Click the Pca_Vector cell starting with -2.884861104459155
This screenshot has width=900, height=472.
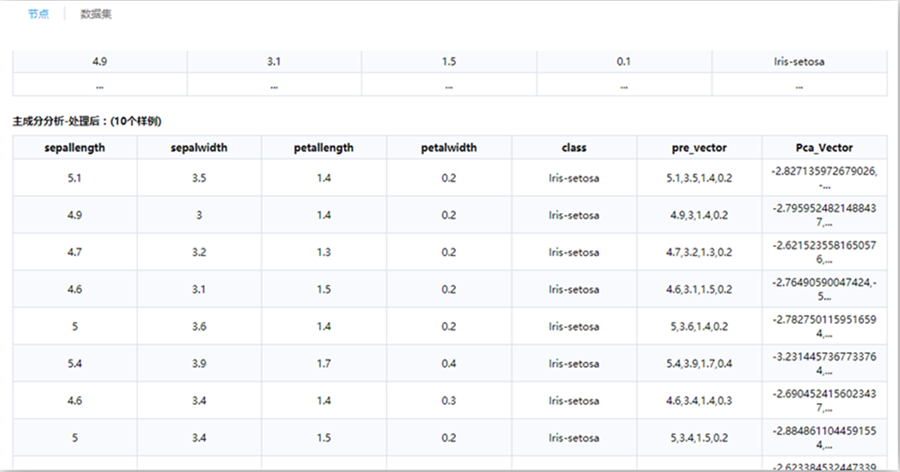pyautogui.click(x=825, y=437)
